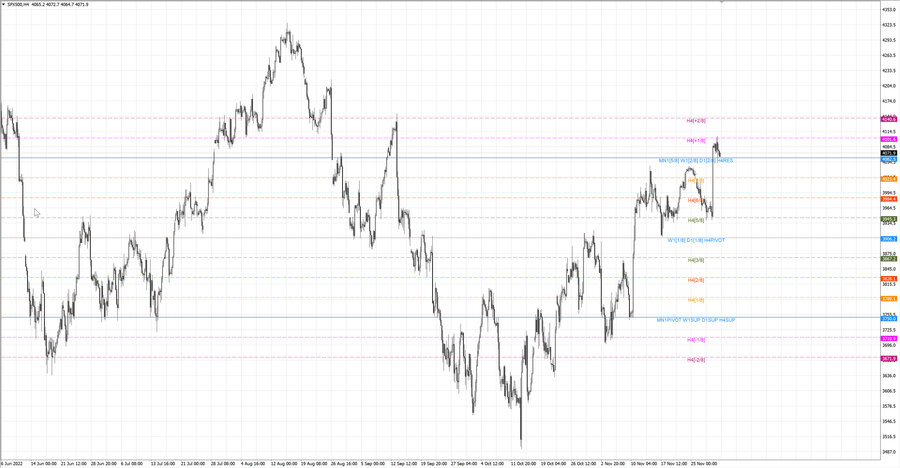
Task: Click the 3945.3 olive price tag
Action: (889, 219)
